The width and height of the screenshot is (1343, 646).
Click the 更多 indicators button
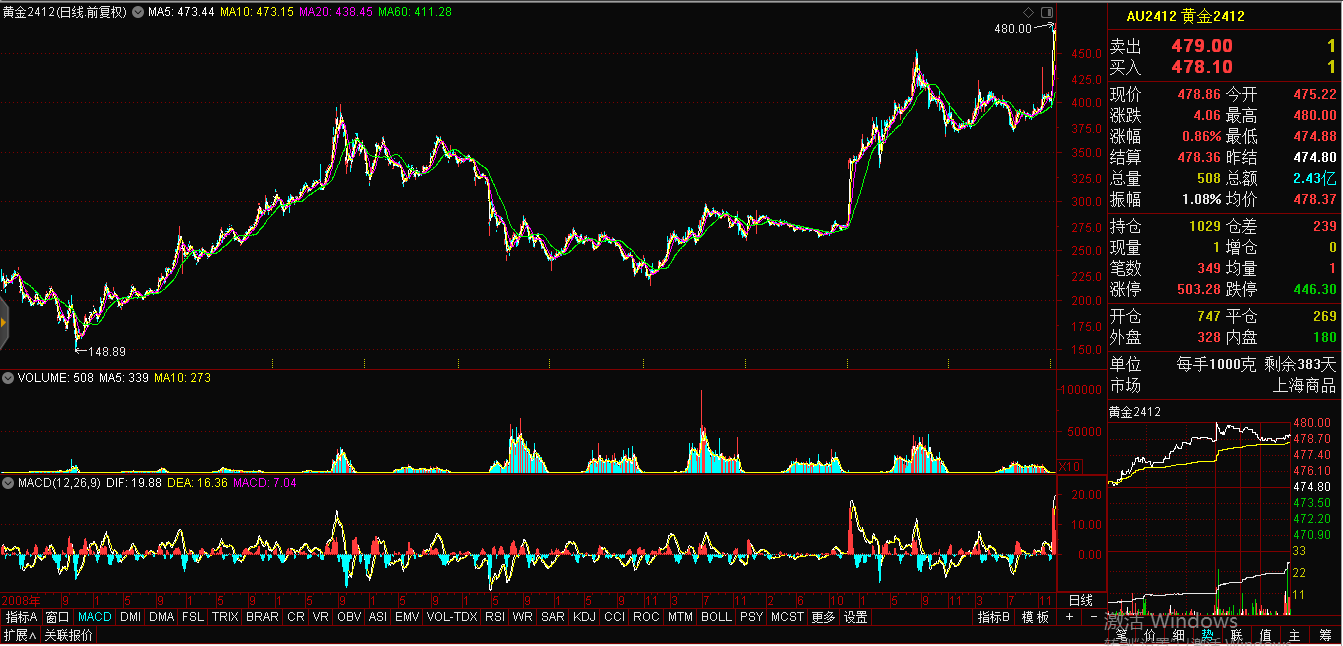(x=823, y=618)
